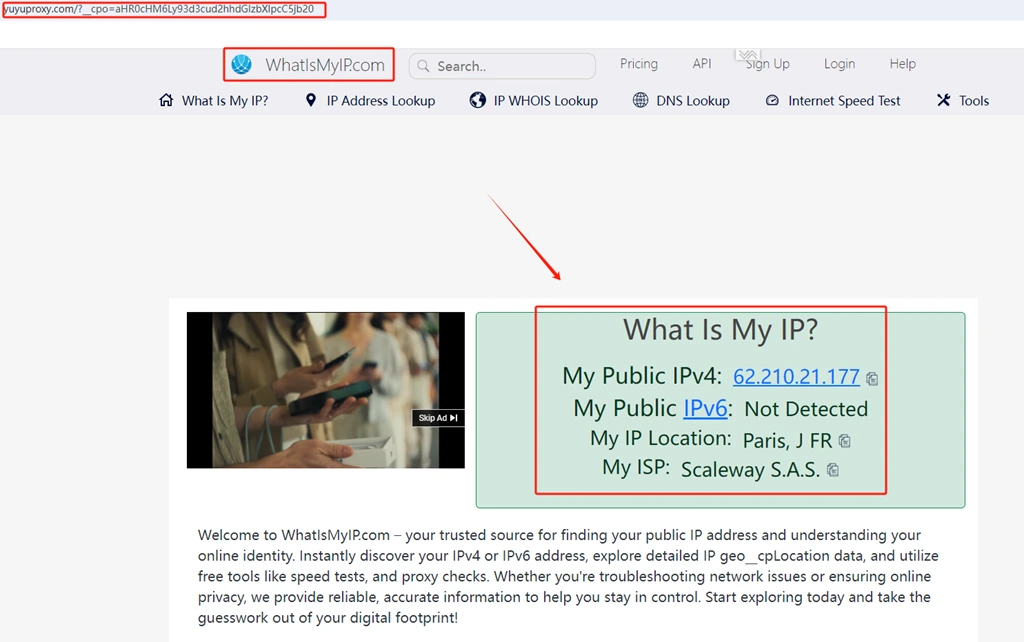Click the WhatIsMyIP.com globe logo icon
The width and height of the screenshot is (1024, 642).
[x=241, y=65]
